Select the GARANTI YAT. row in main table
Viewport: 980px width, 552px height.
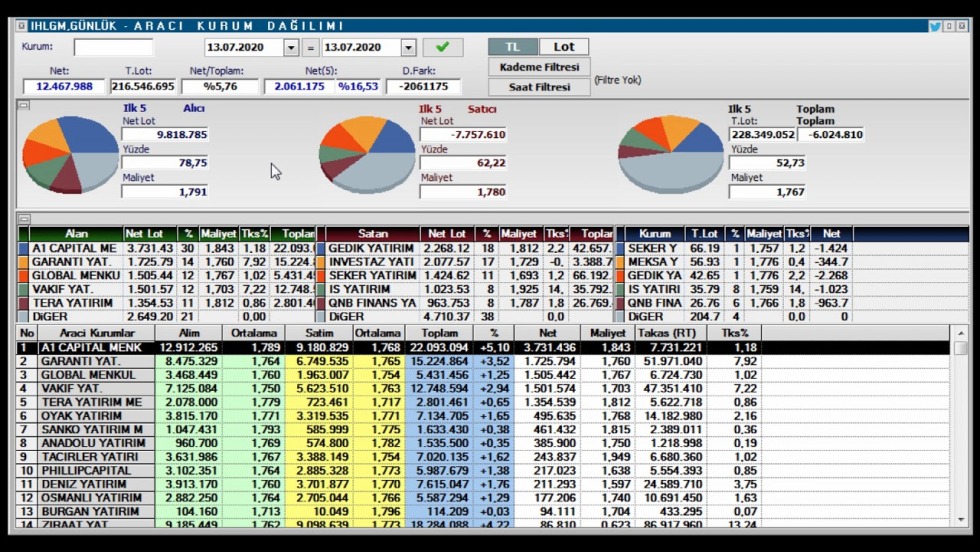(80, 362)
